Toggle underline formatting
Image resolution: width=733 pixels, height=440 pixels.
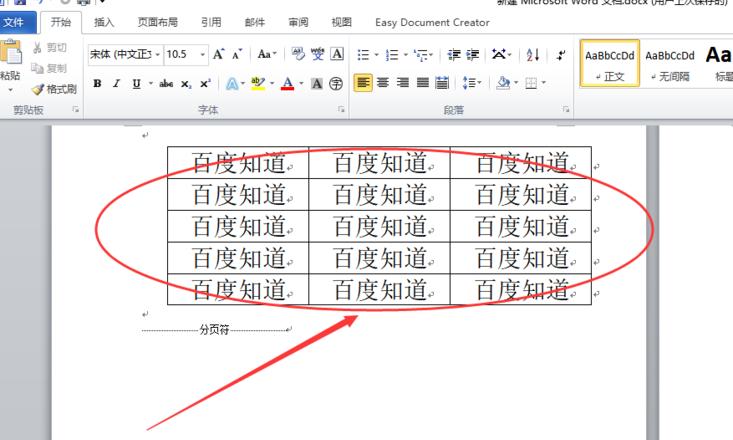136,84
